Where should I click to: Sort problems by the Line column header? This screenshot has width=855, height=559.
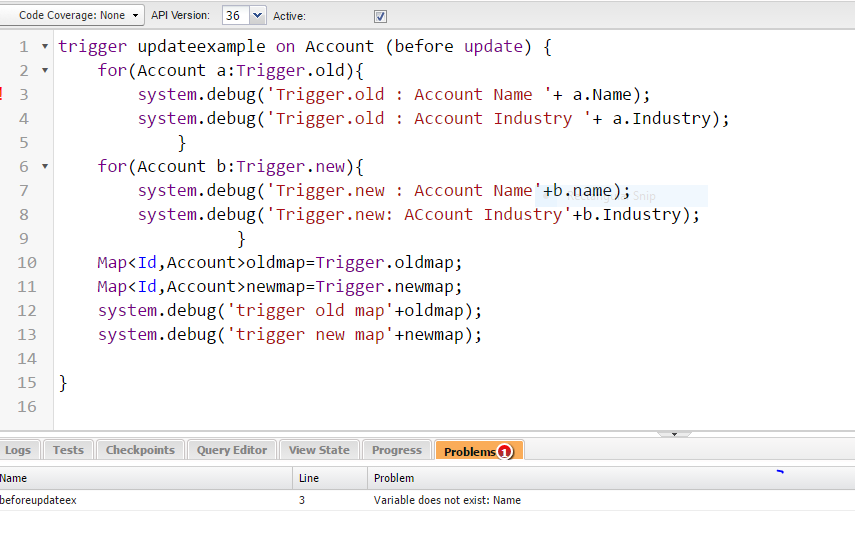[330, 478]
